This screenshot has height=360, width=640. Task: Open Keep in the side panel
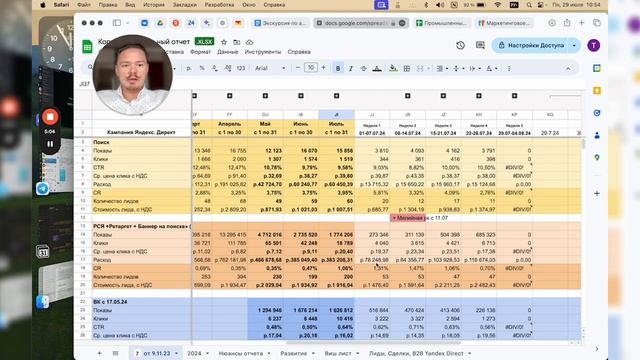click(597, 90)
